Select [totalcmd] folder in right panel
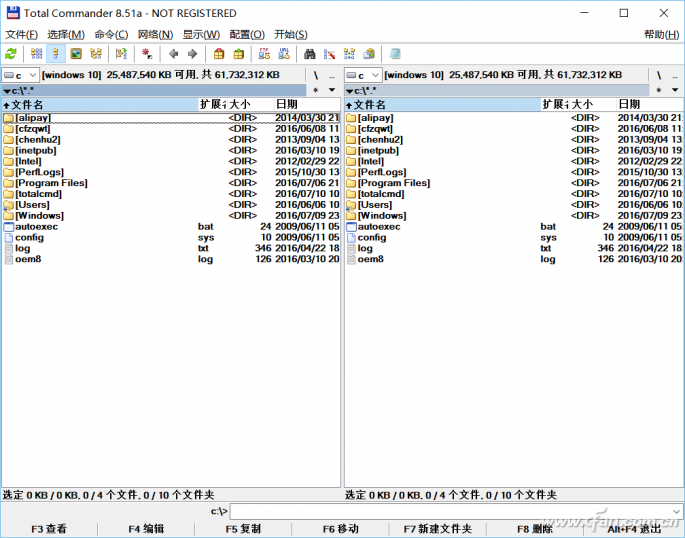Image resolution: width=685 pixels, height=538 pixels. click(x=514, y=194)
